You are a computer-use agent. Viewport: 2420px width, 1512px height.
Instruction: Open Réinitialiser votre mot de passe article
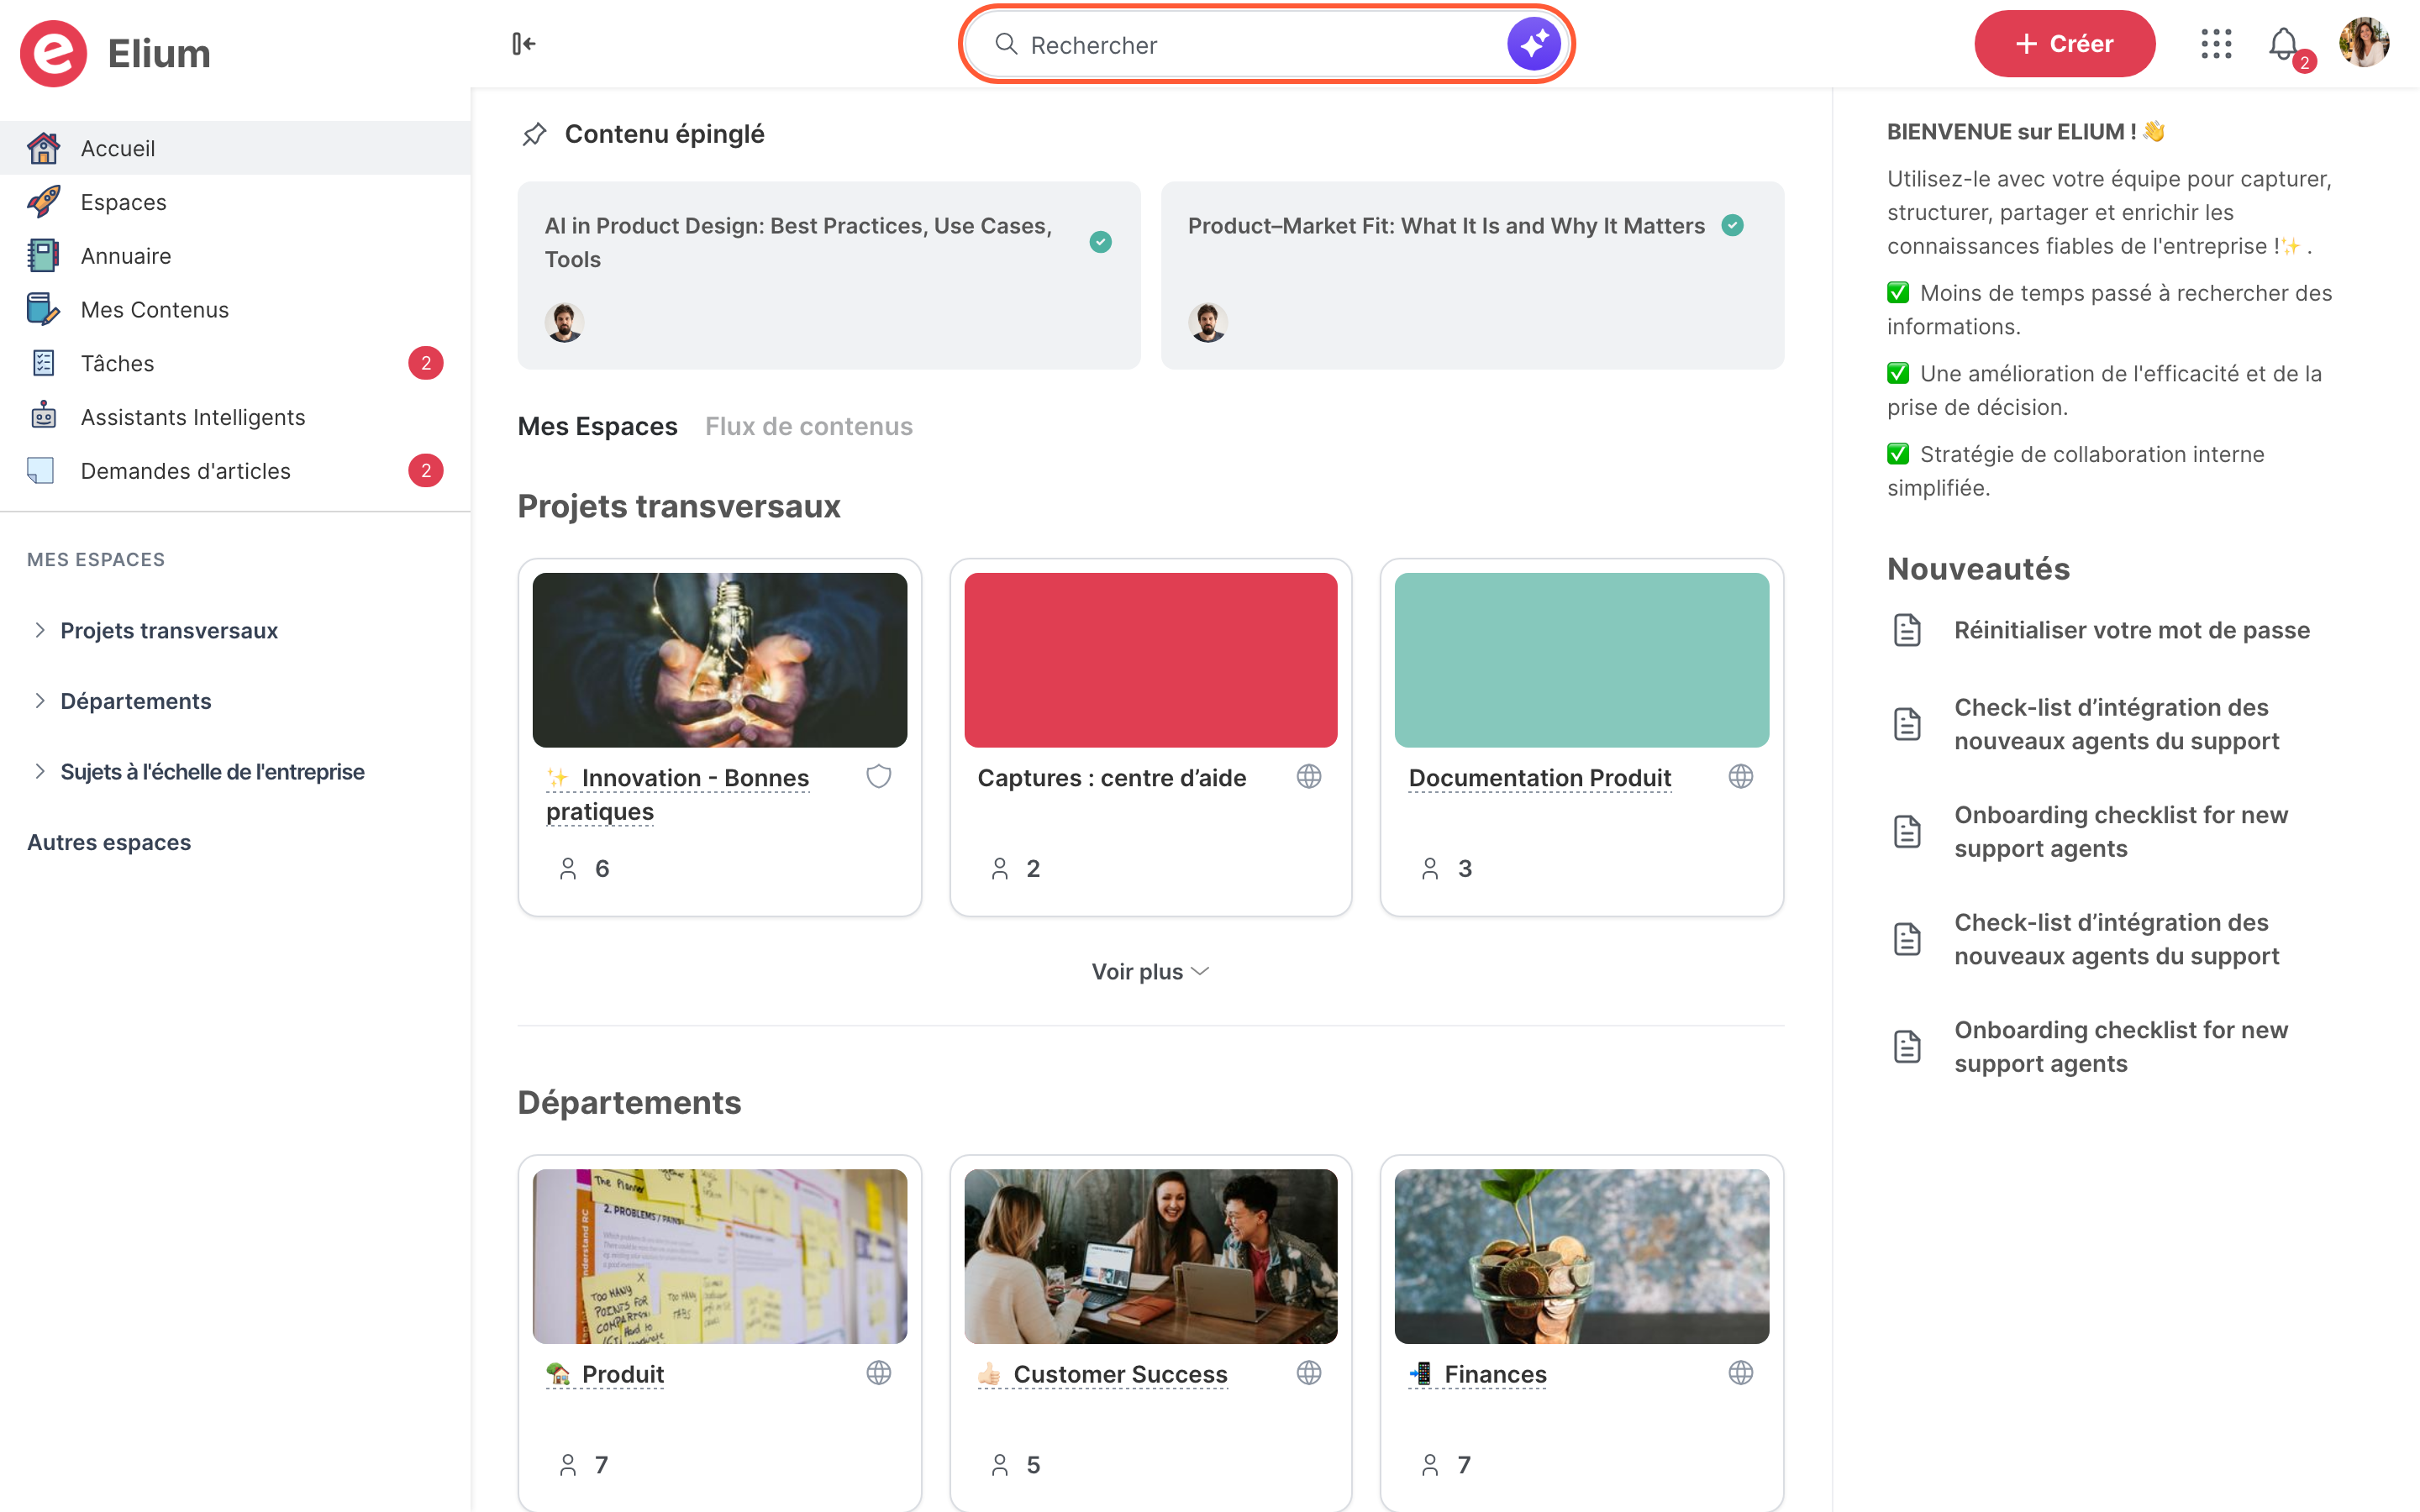(2132, 630)
